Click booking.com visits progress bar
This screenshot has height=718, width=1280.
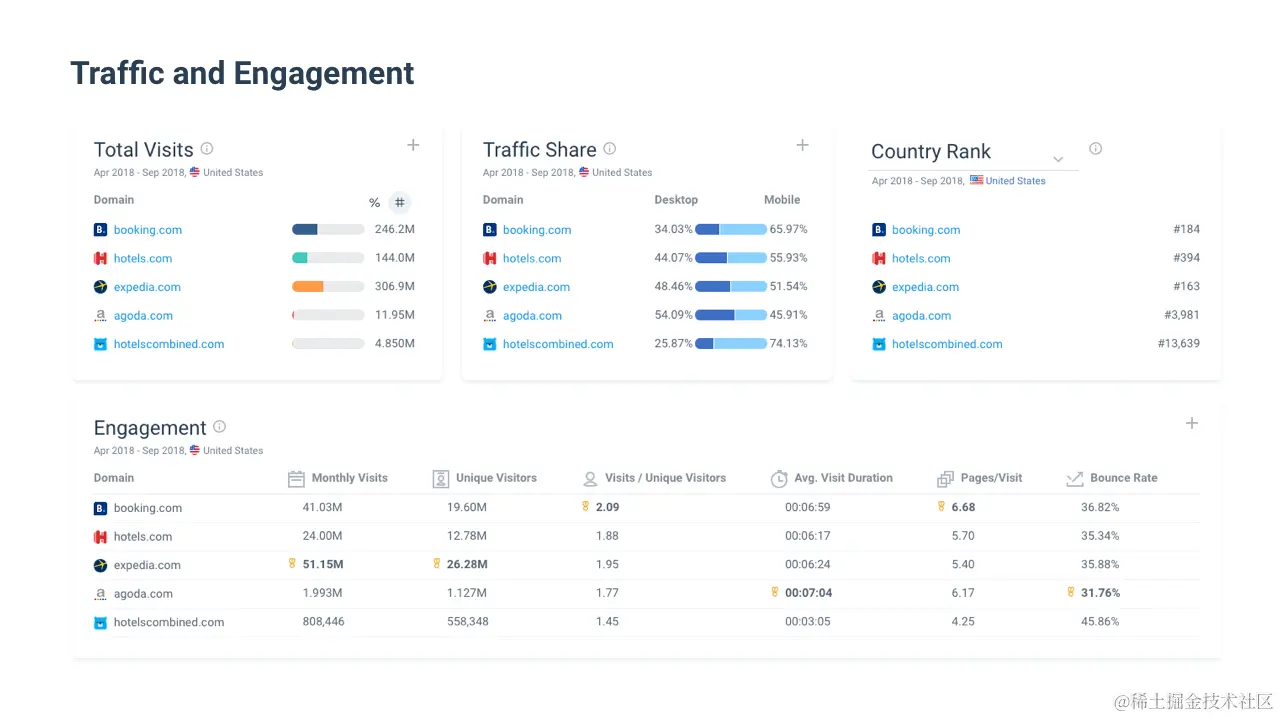pos(328,229)
